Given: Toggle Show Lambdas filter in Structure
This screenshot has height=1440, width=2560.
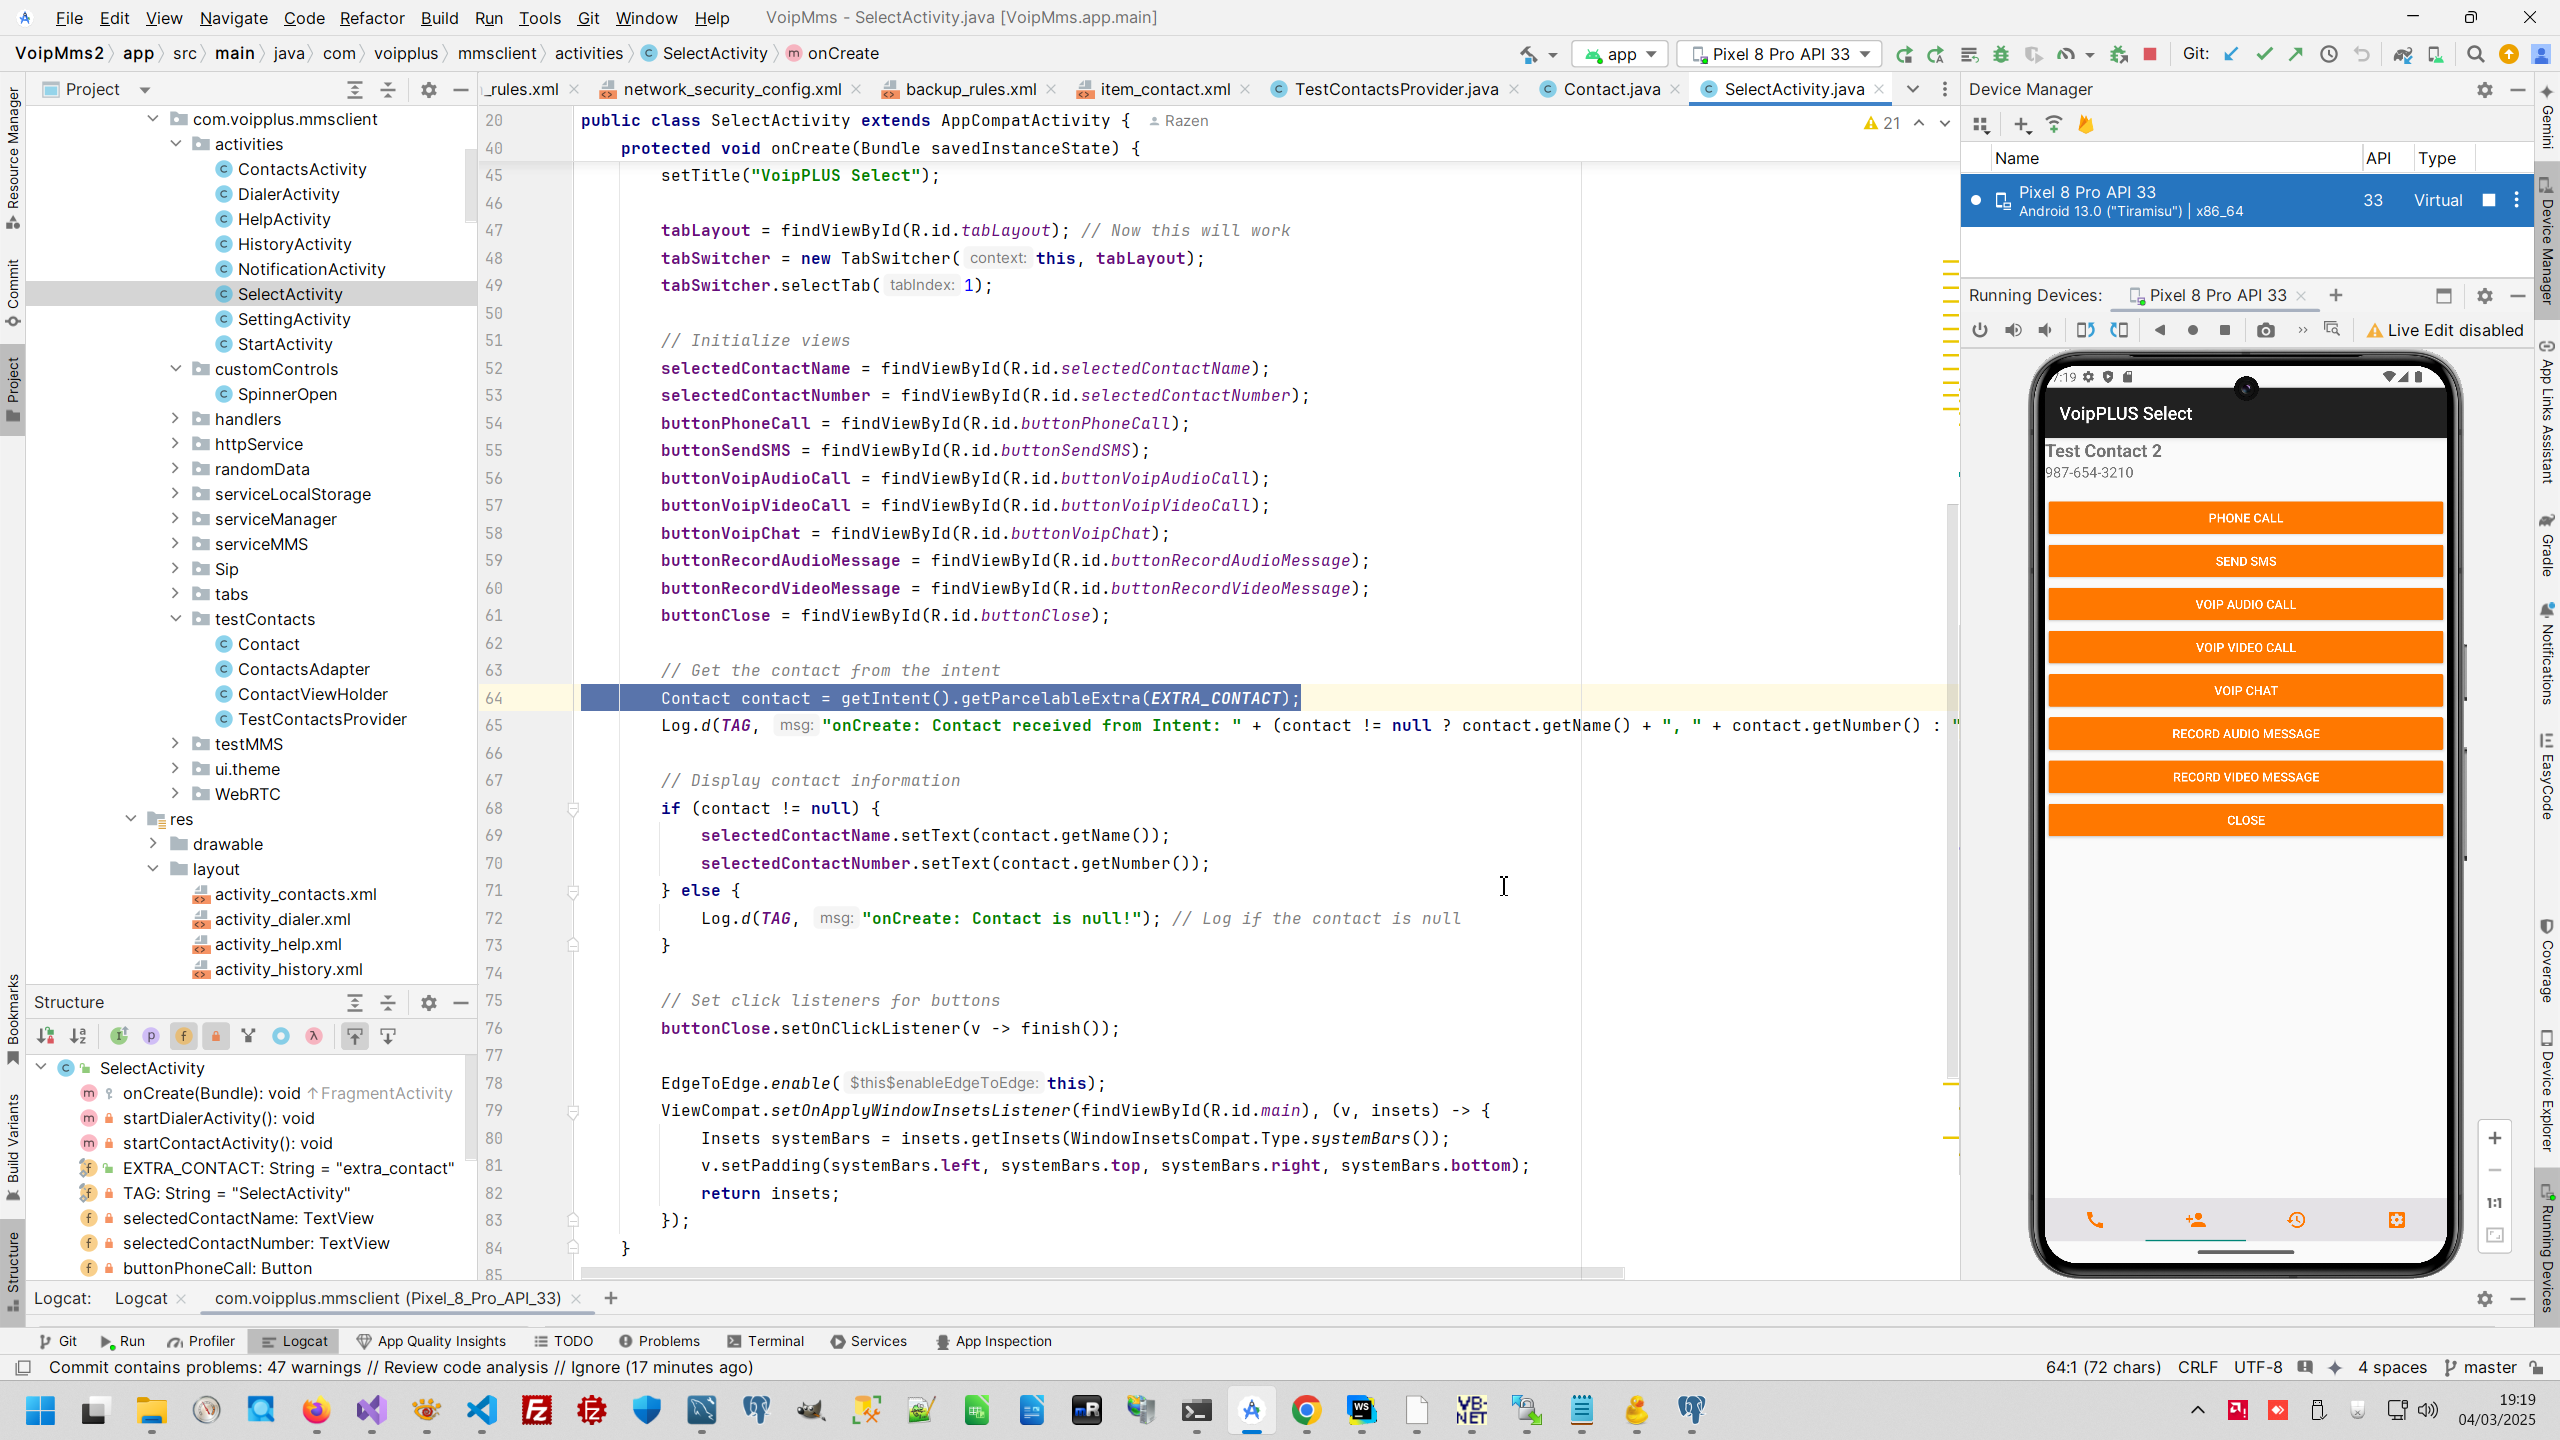Looking at the screenshot, I should [313, 1036].
